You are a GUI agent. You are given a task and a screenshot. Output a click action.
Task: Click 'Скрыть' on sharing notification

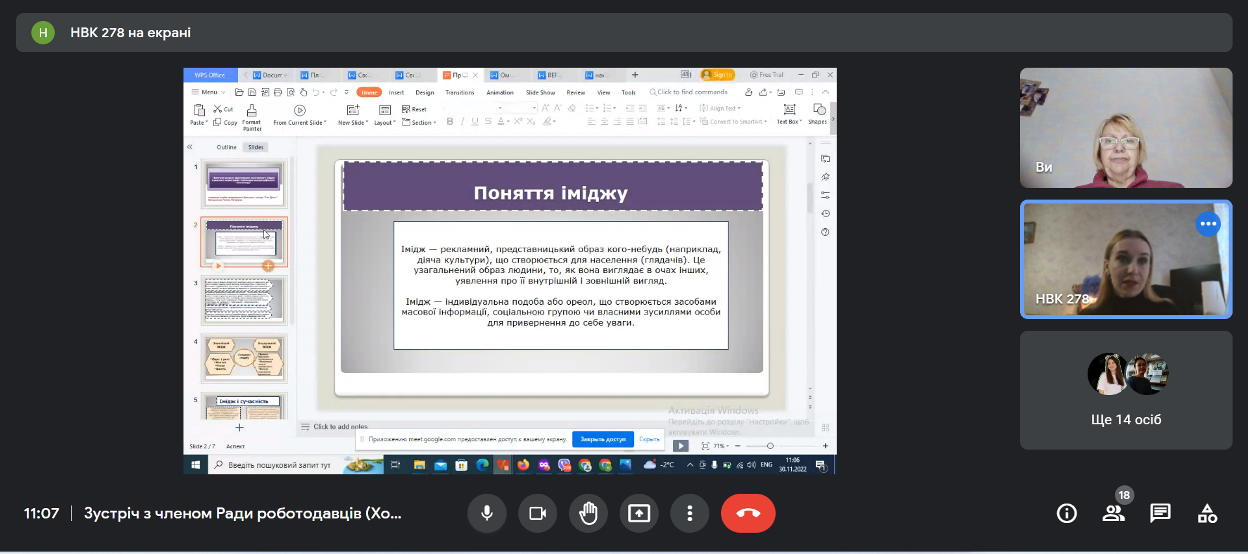point(649,439)
